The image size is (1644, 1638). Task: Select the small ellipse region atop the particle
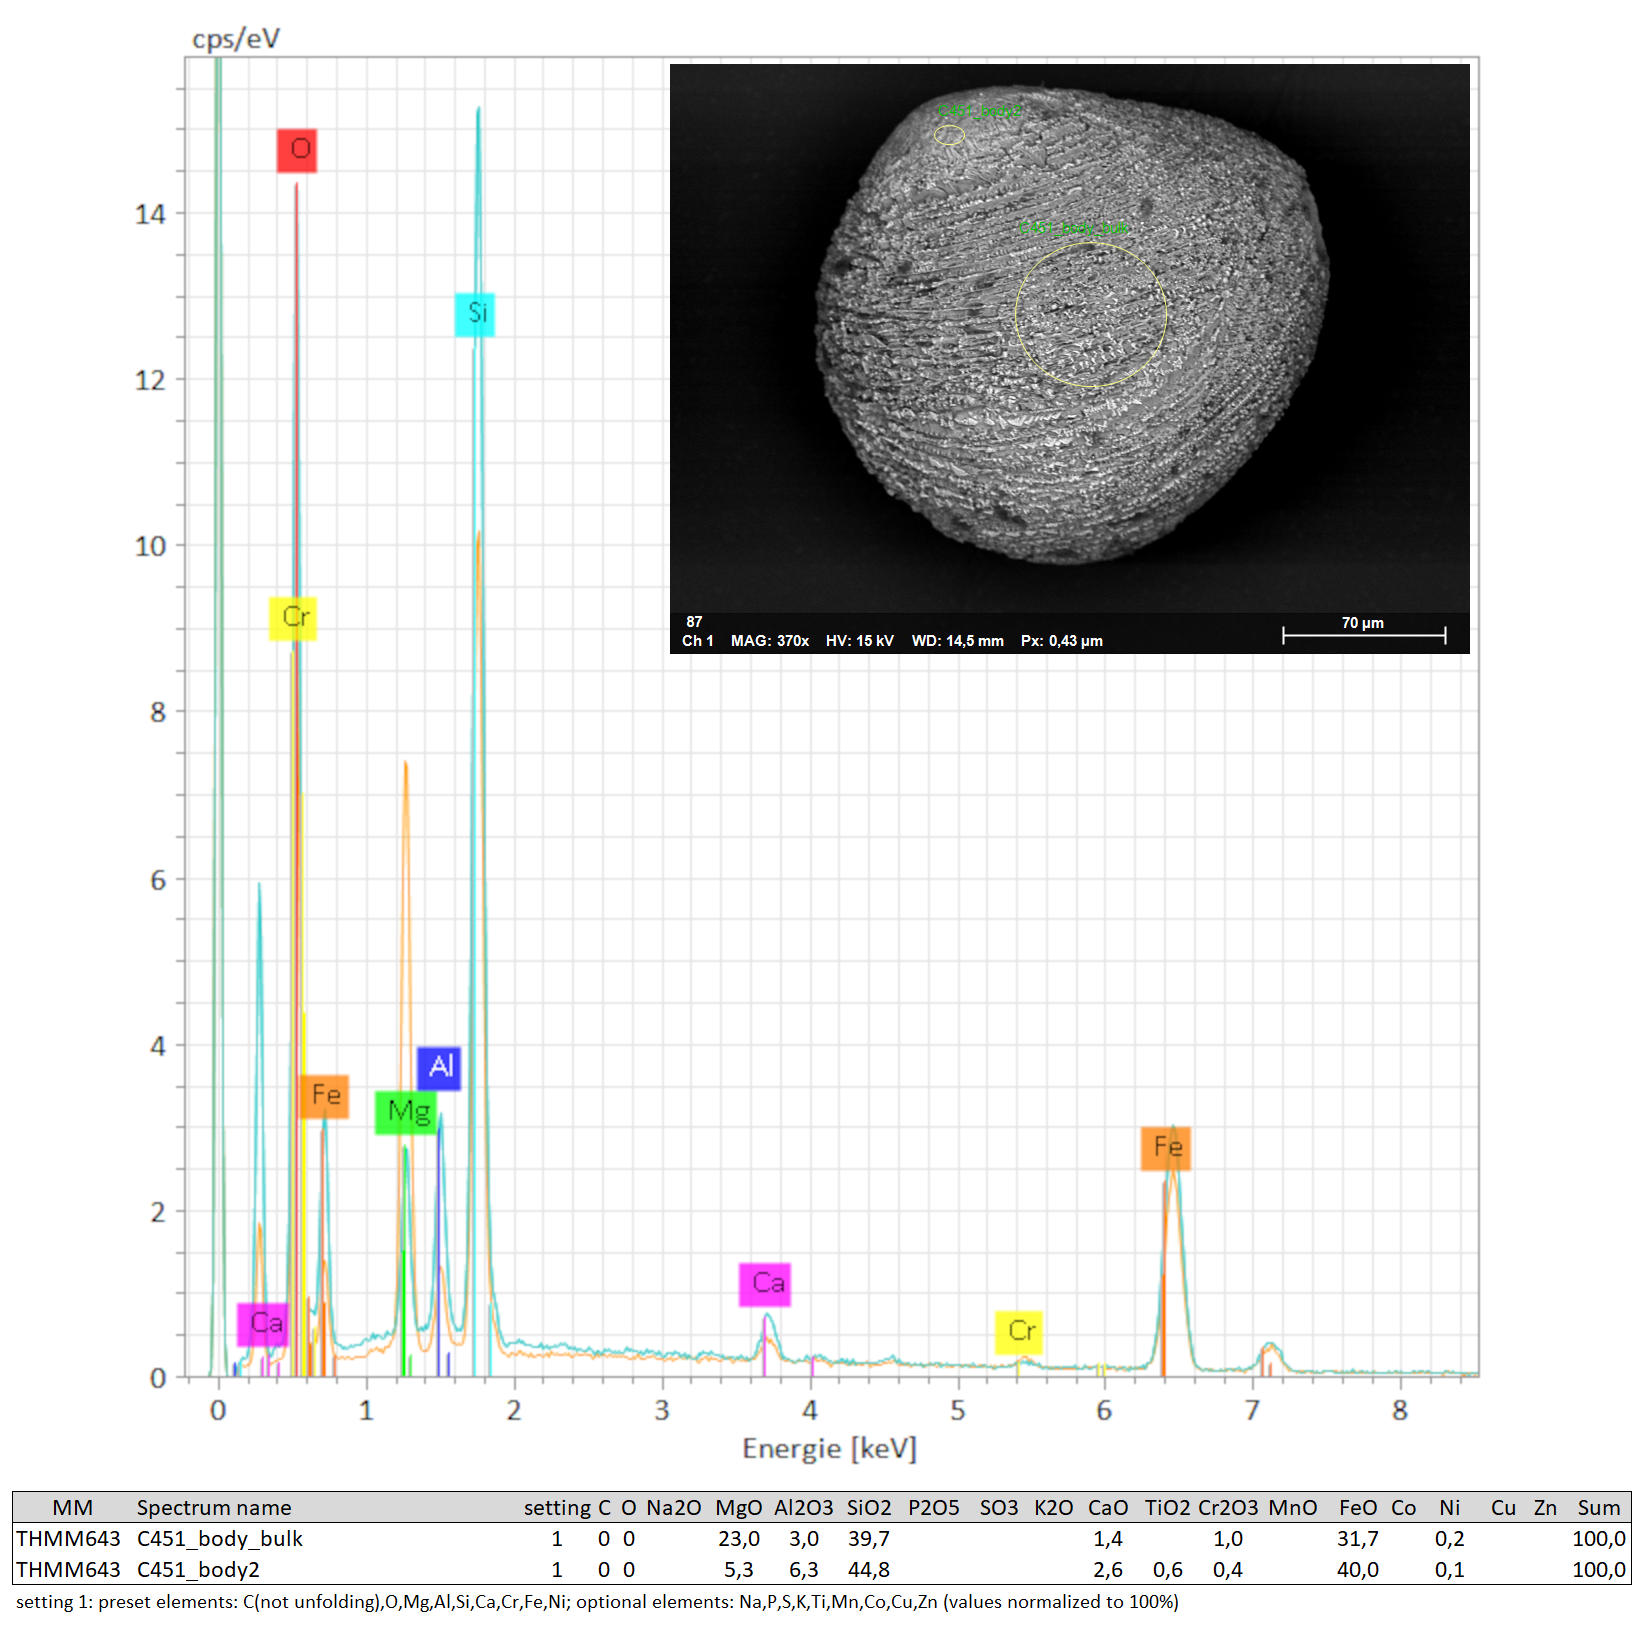(949, 135)
